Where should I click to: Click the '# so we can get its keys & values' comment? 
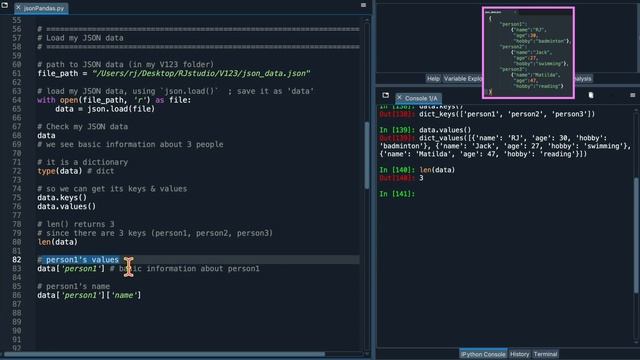tap(112, 189)
